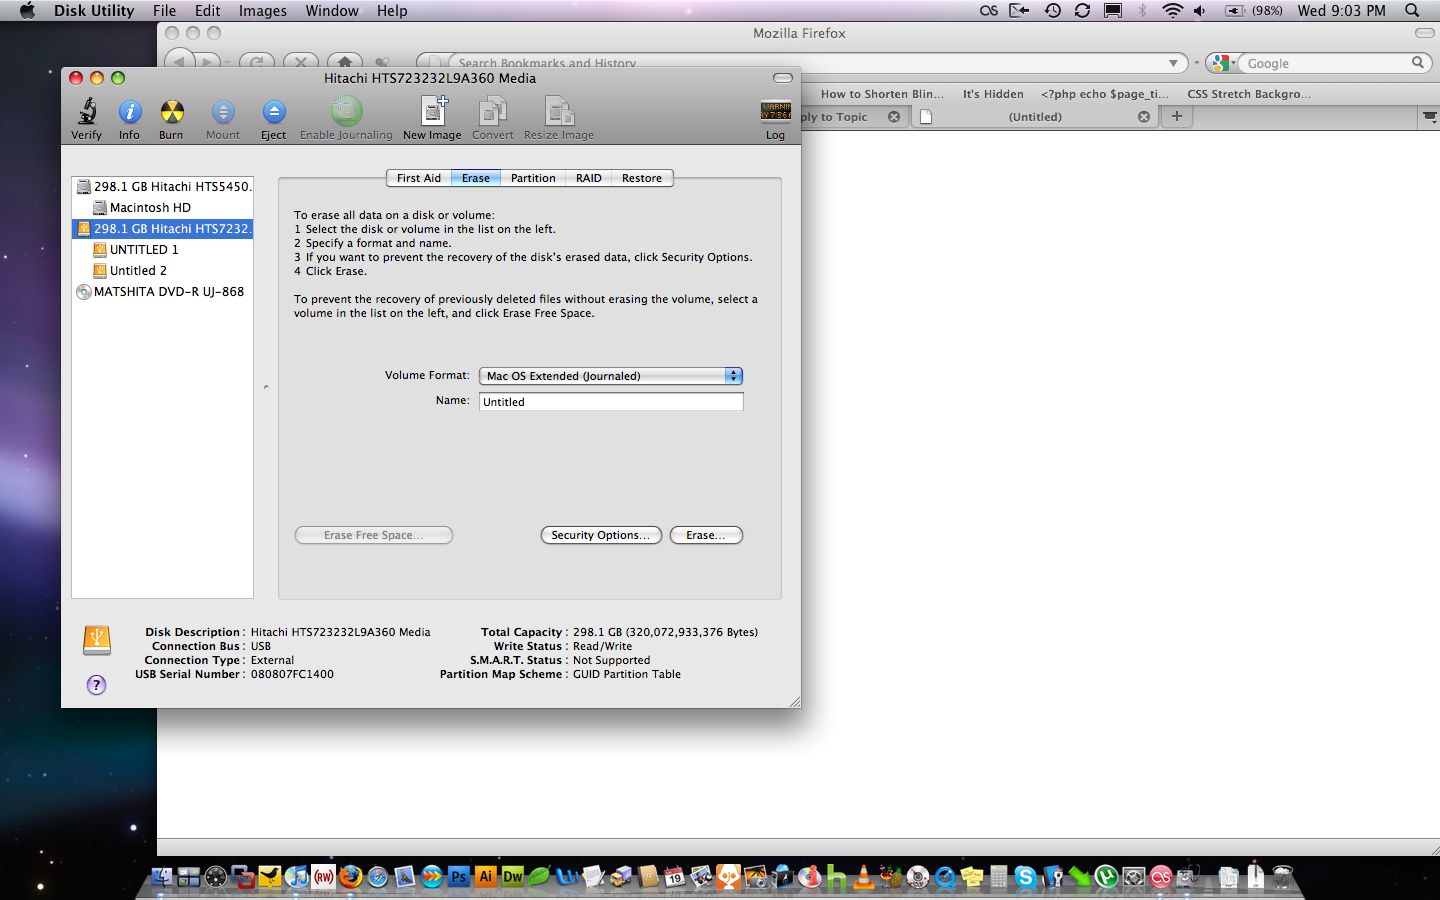
Task: Click the Wi-Fi status icon
Action: (1172, 10)
